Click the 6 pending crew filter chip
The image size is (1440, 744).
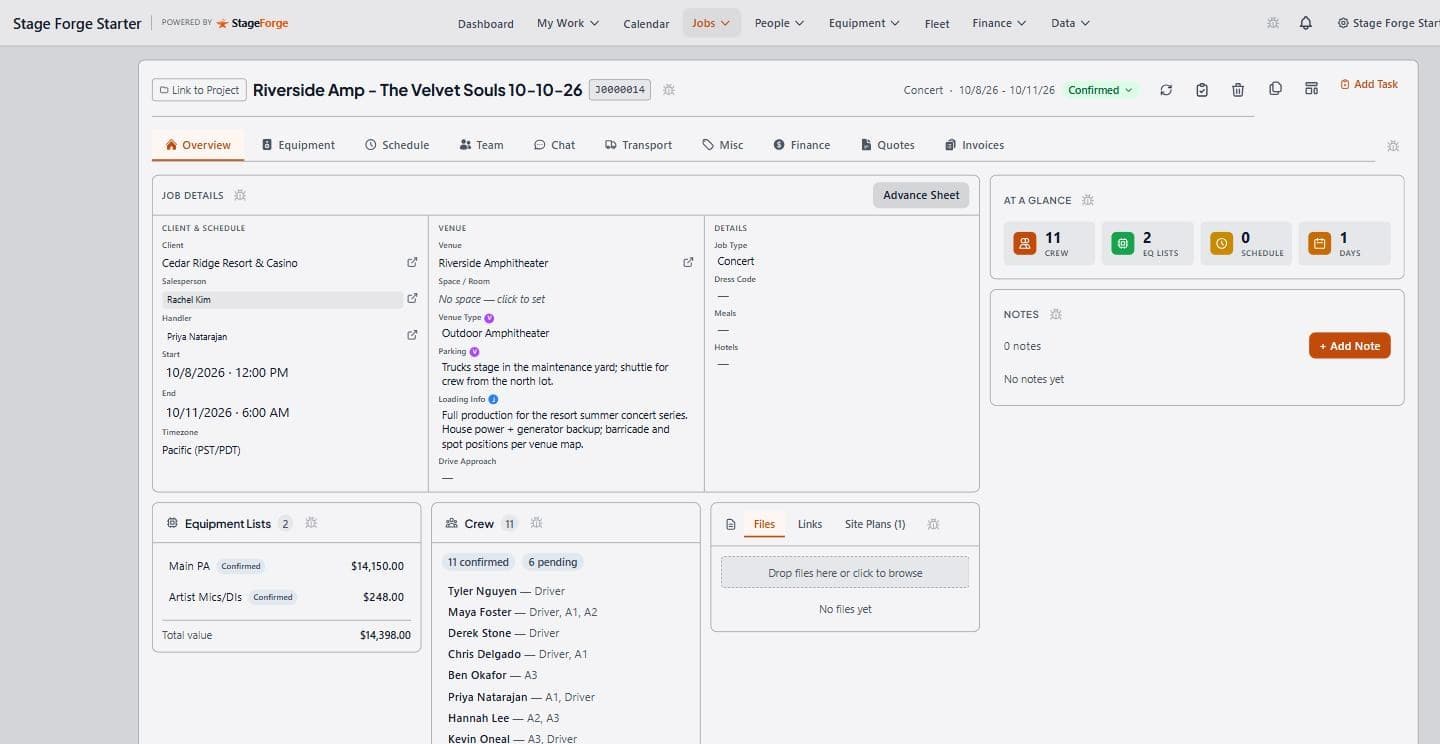point(553,562)
